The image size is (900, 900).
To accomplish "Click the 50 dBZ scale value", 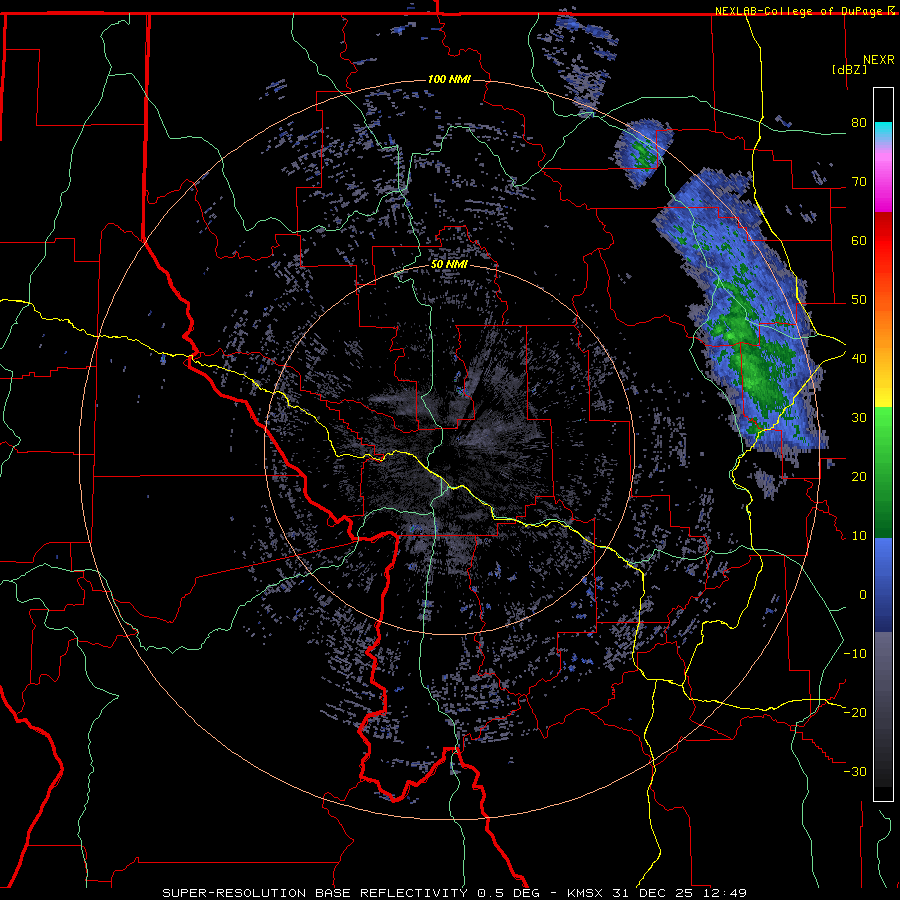I will click(859, 300).
